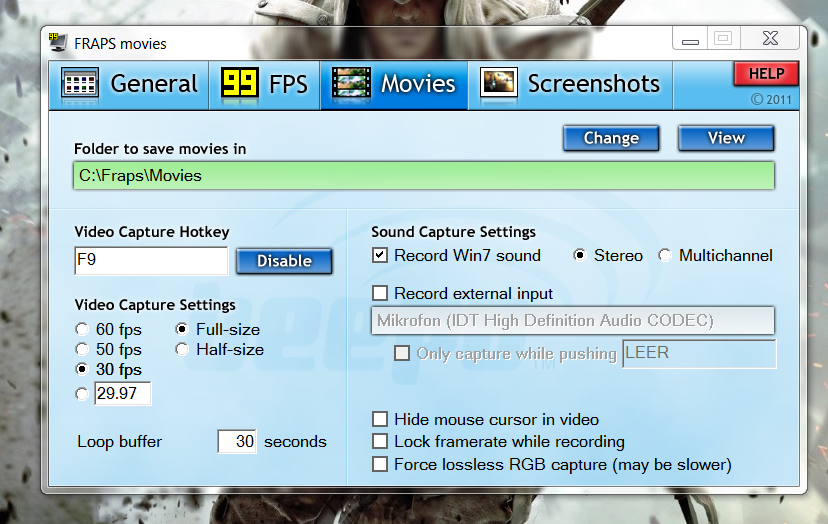Click the C:\Fraps\Movies folder path field

pos(424,175)
